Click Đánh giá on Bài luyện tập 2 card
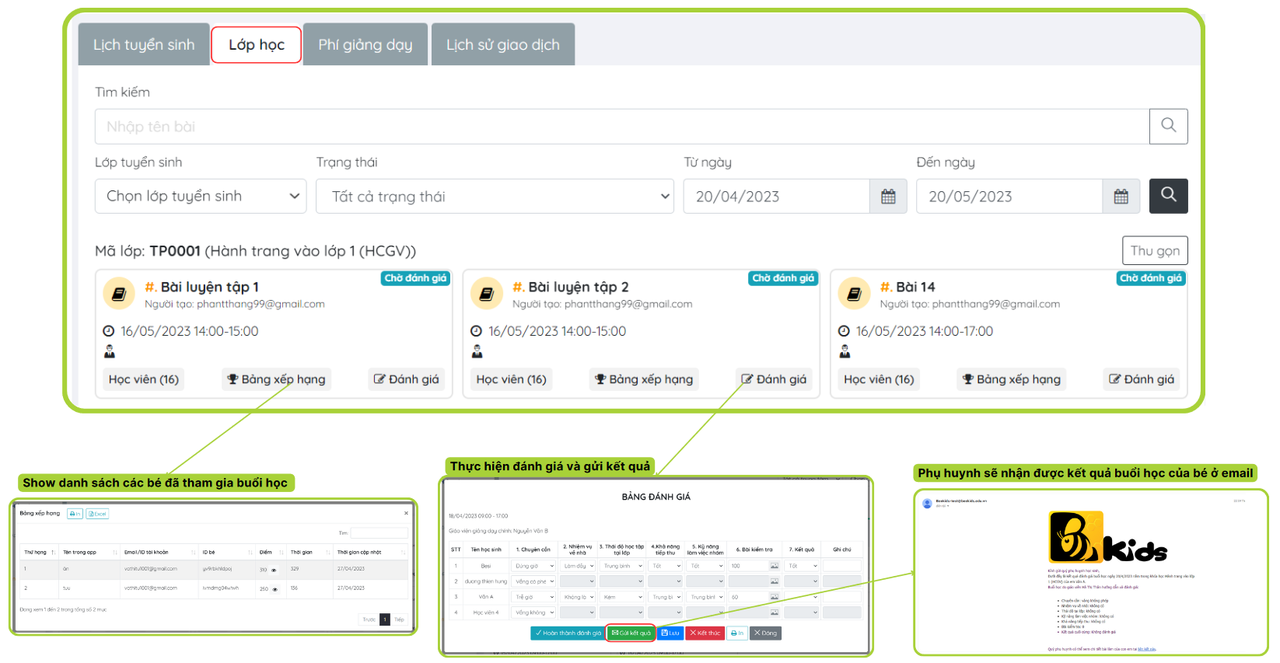The image size is (1280, 663). coord(774,379)
